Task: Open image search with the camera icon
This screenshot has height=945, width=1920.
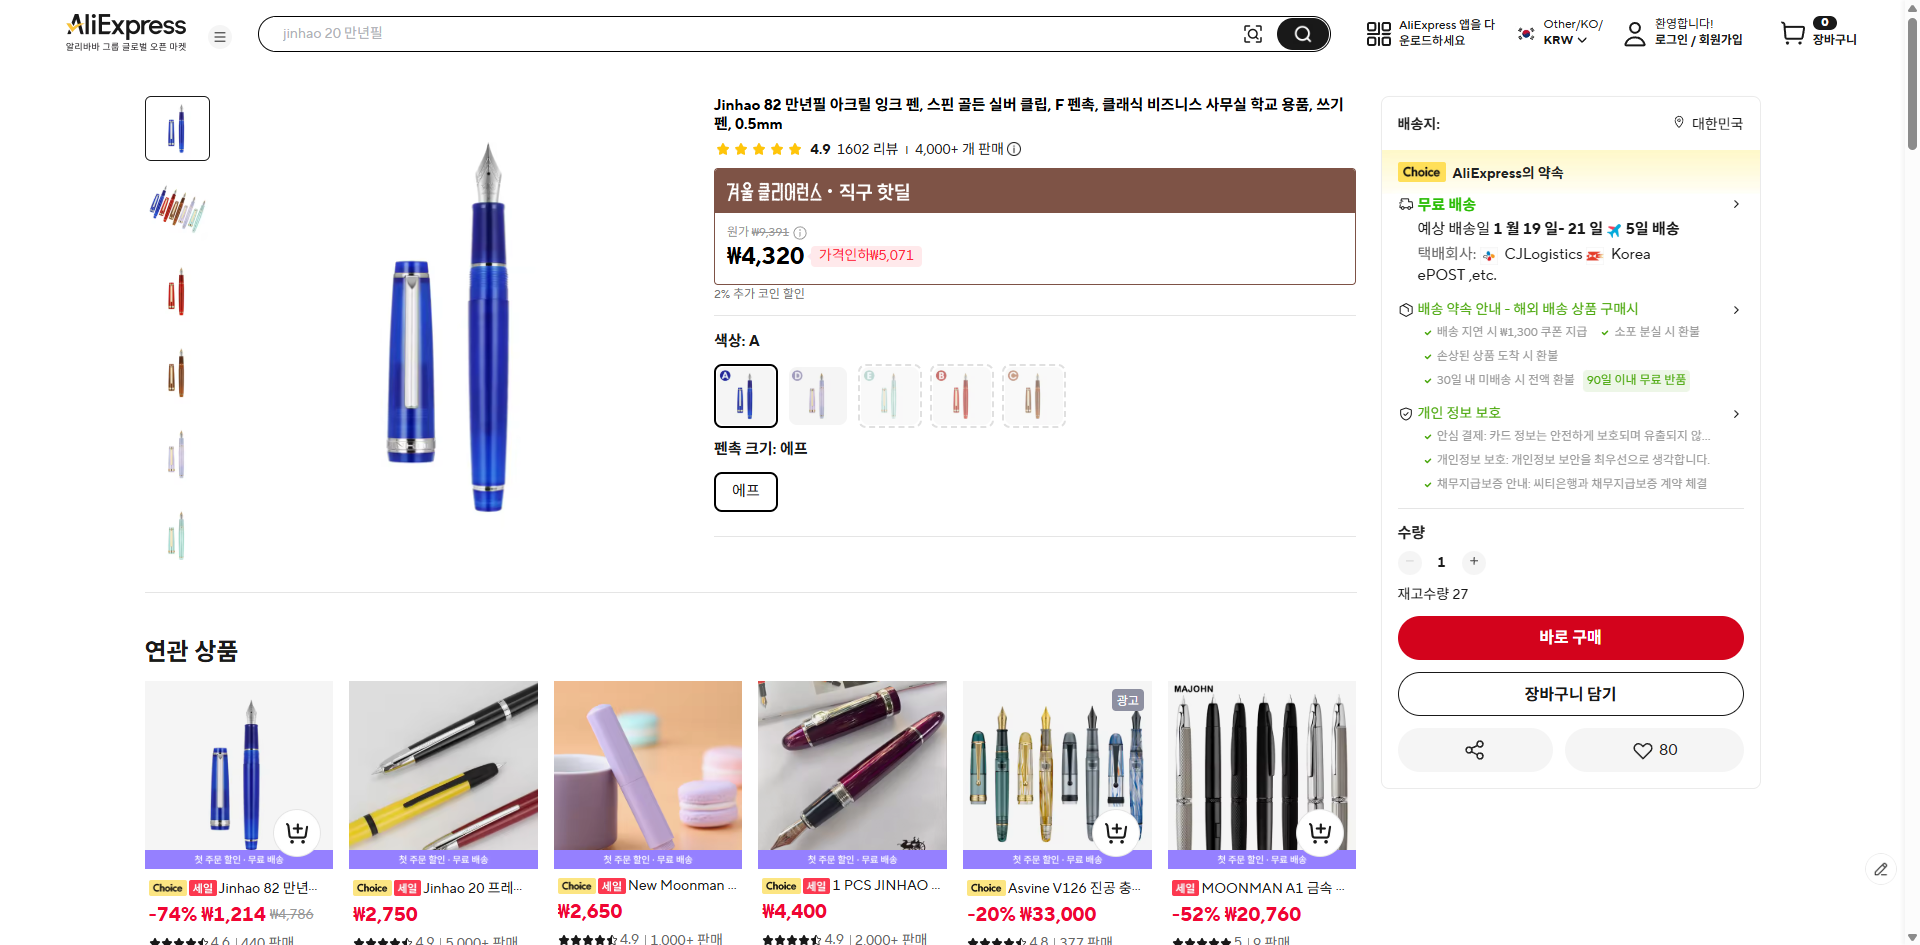Action: (x=1253, y=33)
